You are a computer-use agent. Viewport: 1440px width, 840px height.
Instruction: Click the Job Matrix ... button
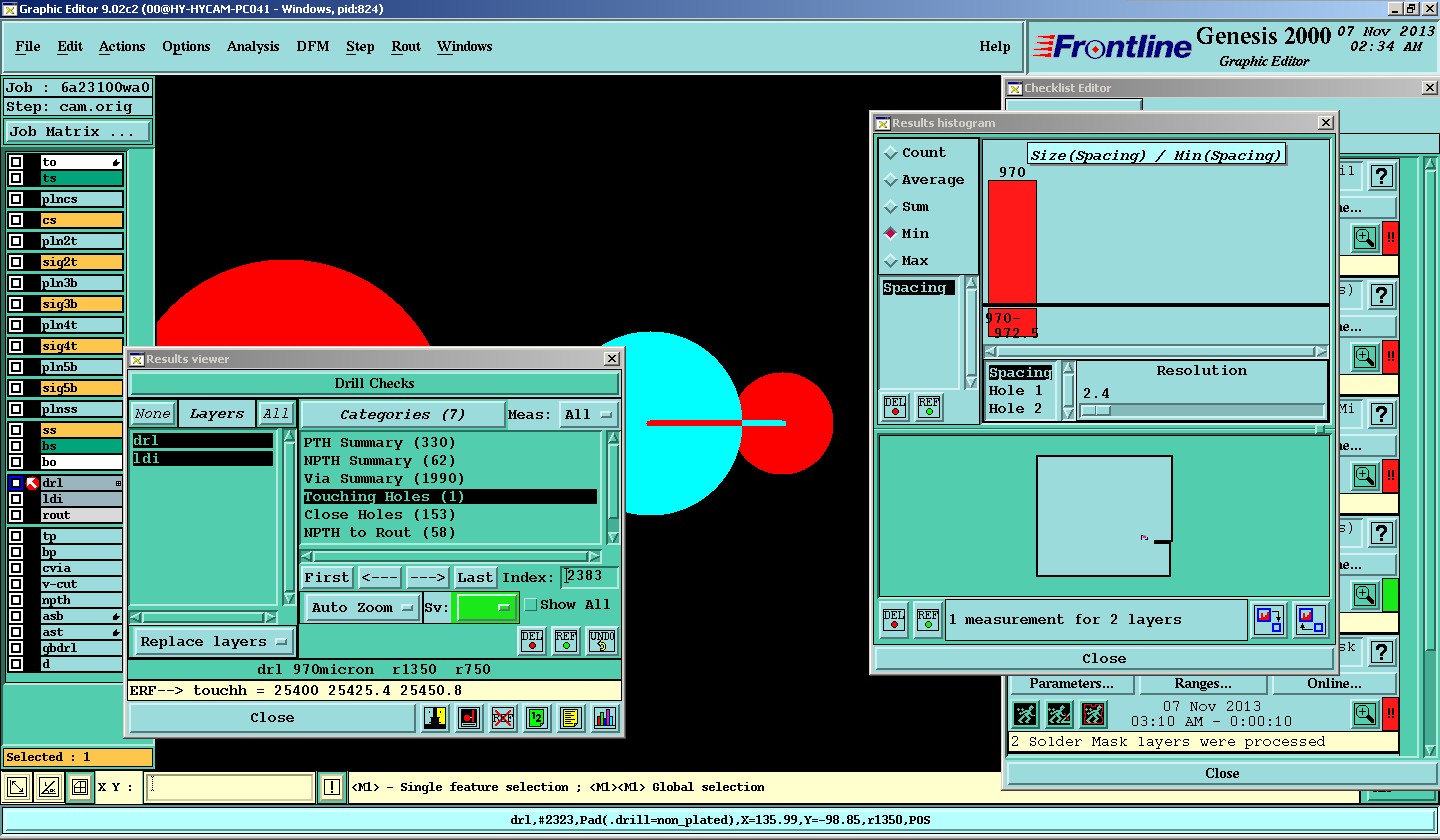point(78,132)
